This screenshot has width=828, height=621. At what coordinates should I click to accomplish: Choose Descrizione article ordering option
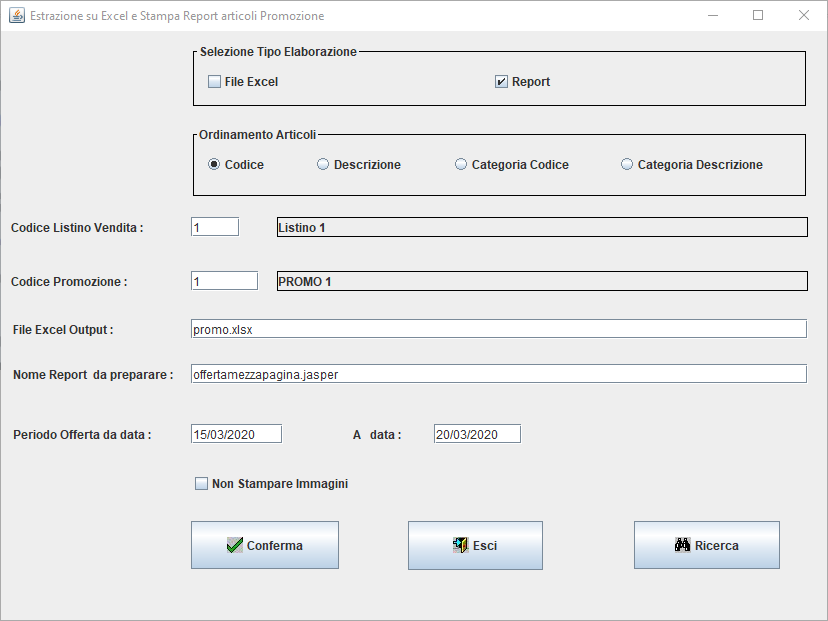[x=323, y=165]
